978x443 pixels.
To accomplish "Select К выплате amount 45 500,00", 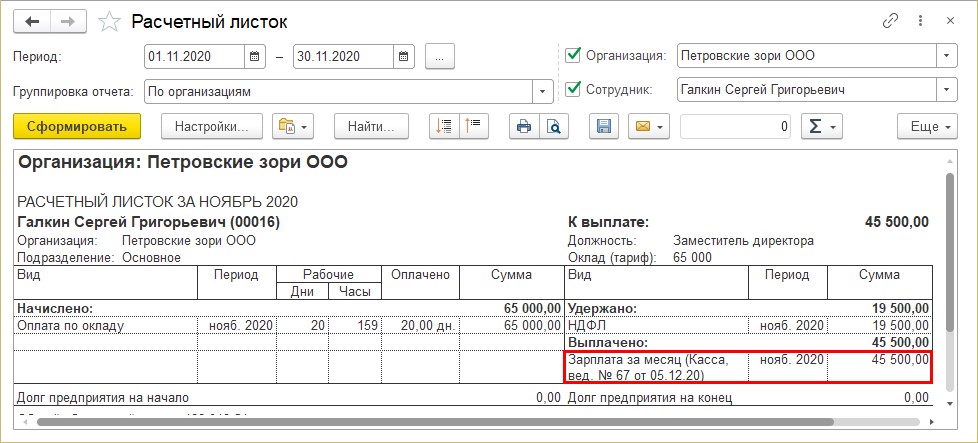I will tap(897, 222).
